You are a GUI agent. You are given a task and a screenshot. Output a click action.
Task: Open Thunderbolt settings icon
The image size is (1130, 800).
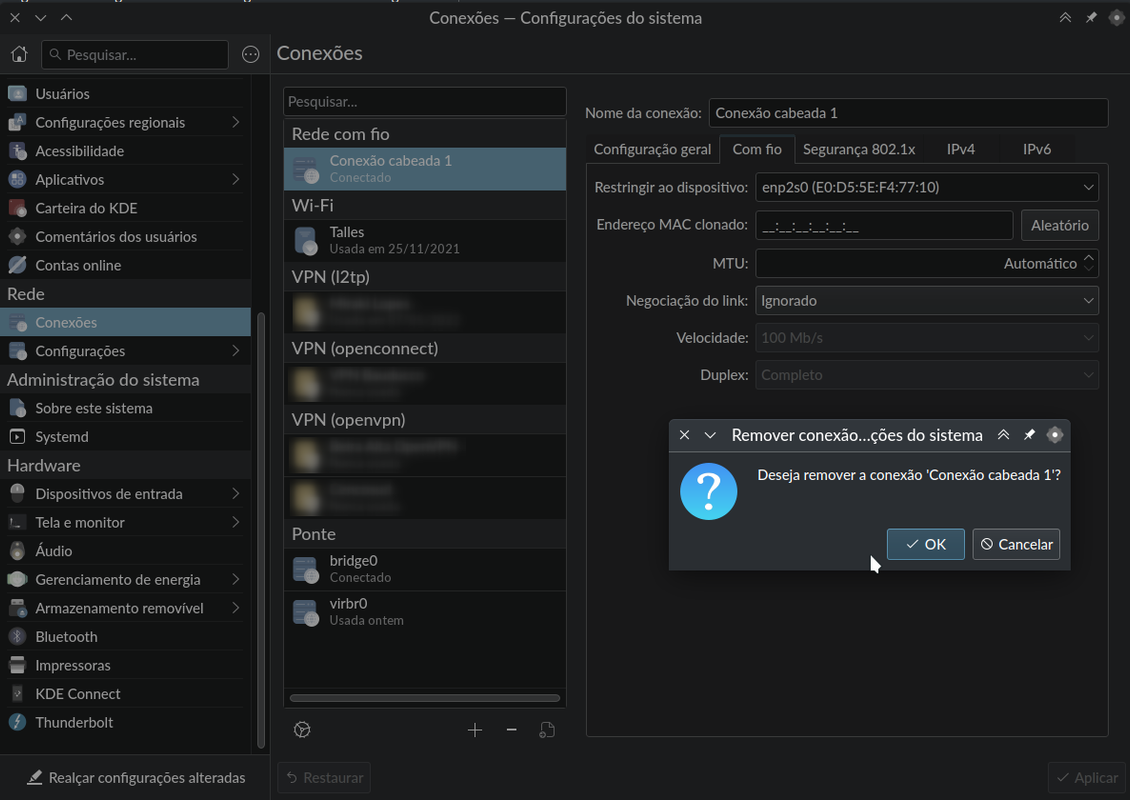(x=17, y=722)
